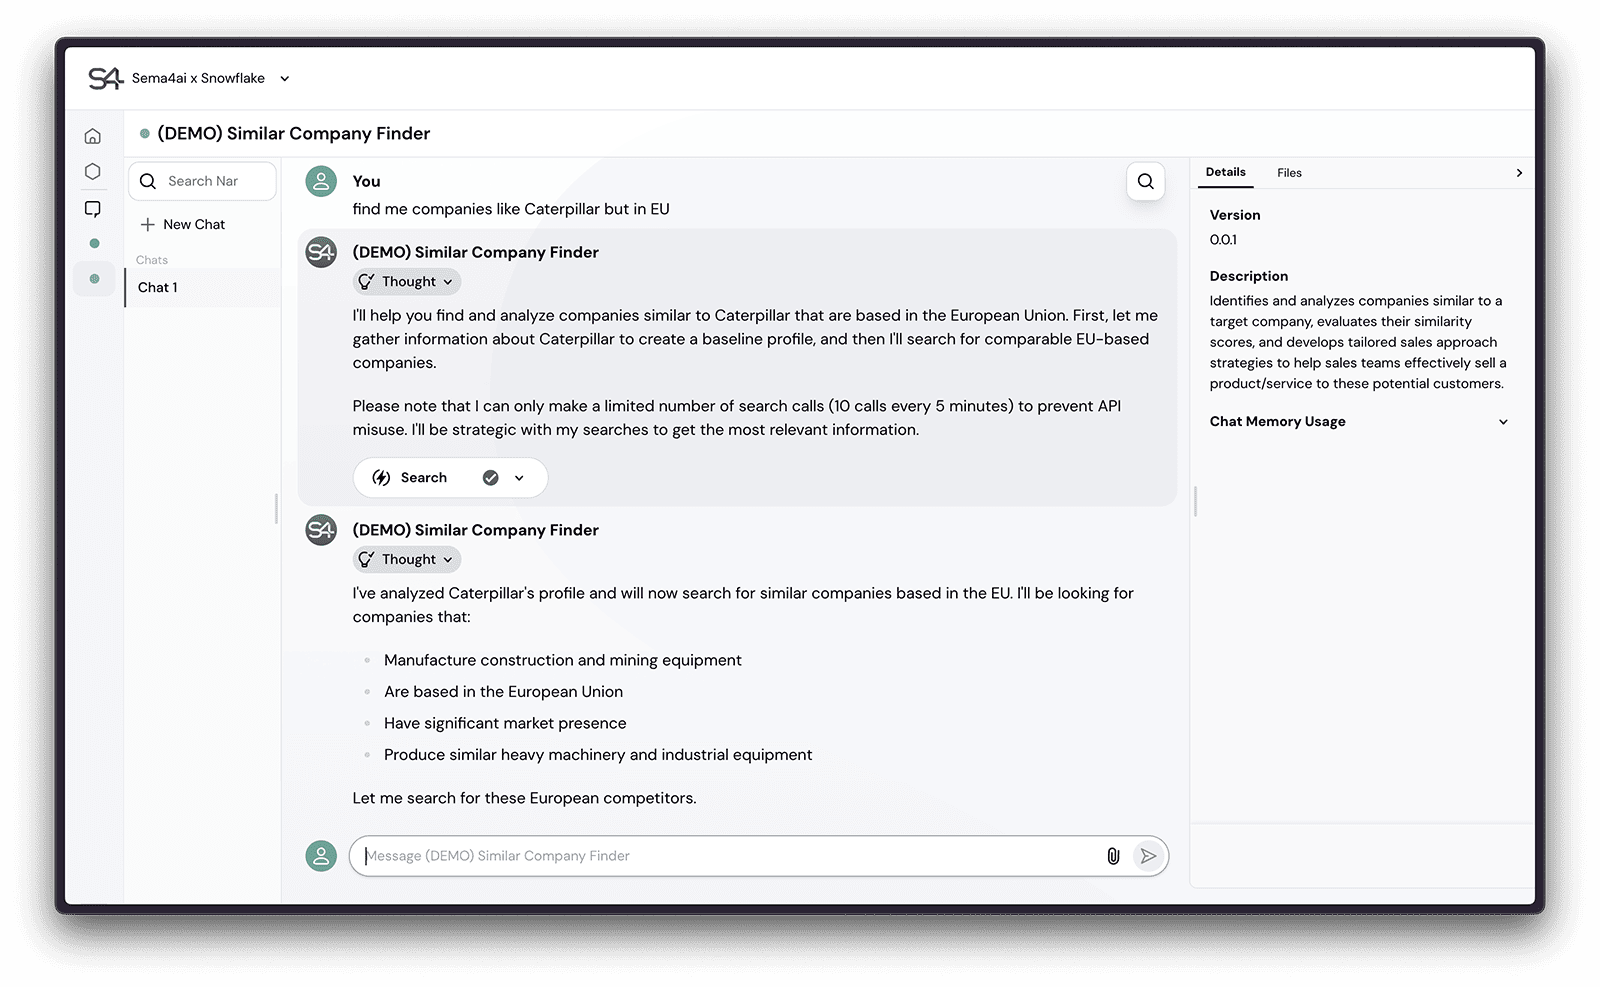Click the home icon in left sidebar
The height and width of the screenshot is (987, 1600).
point(93,136)
